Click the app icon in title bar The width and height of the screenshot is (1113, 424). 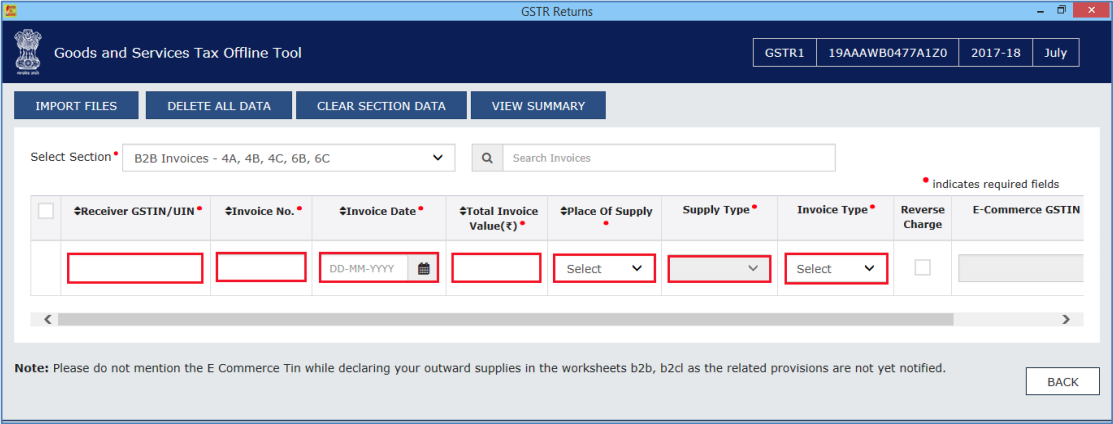12,11
